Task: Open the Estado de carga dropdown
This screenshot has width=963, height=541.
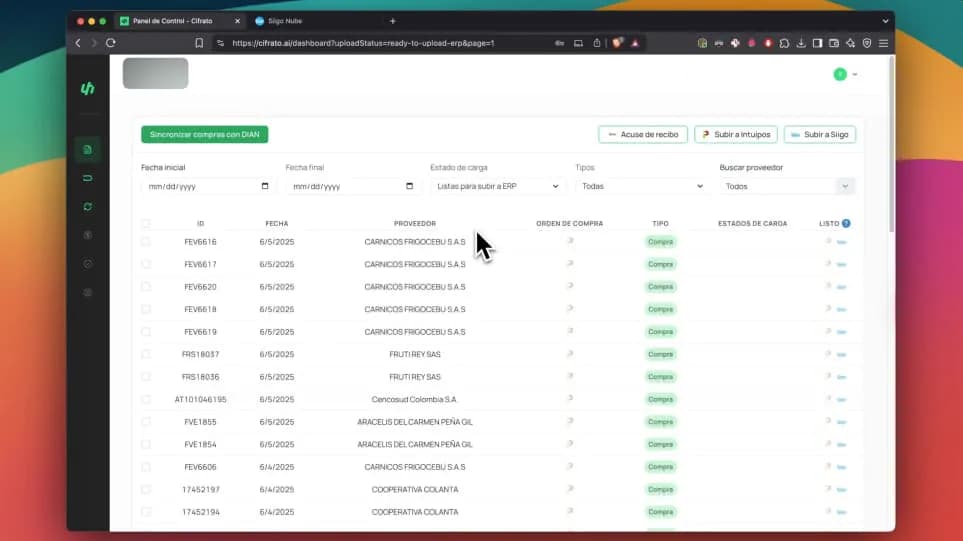Action: pos(498,186)
